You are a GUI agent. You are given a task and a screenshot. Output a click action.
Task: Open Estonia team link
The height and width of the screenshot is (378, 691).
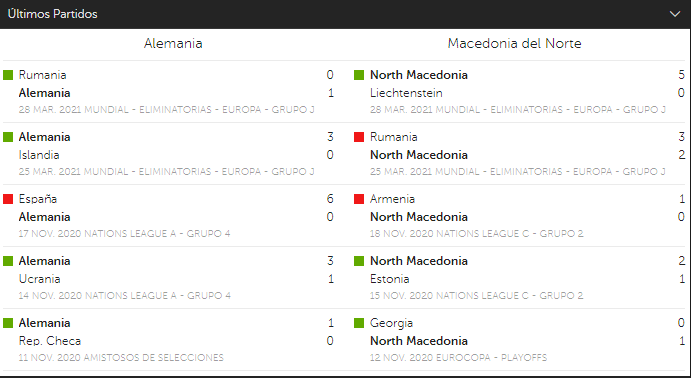point(390,279)
